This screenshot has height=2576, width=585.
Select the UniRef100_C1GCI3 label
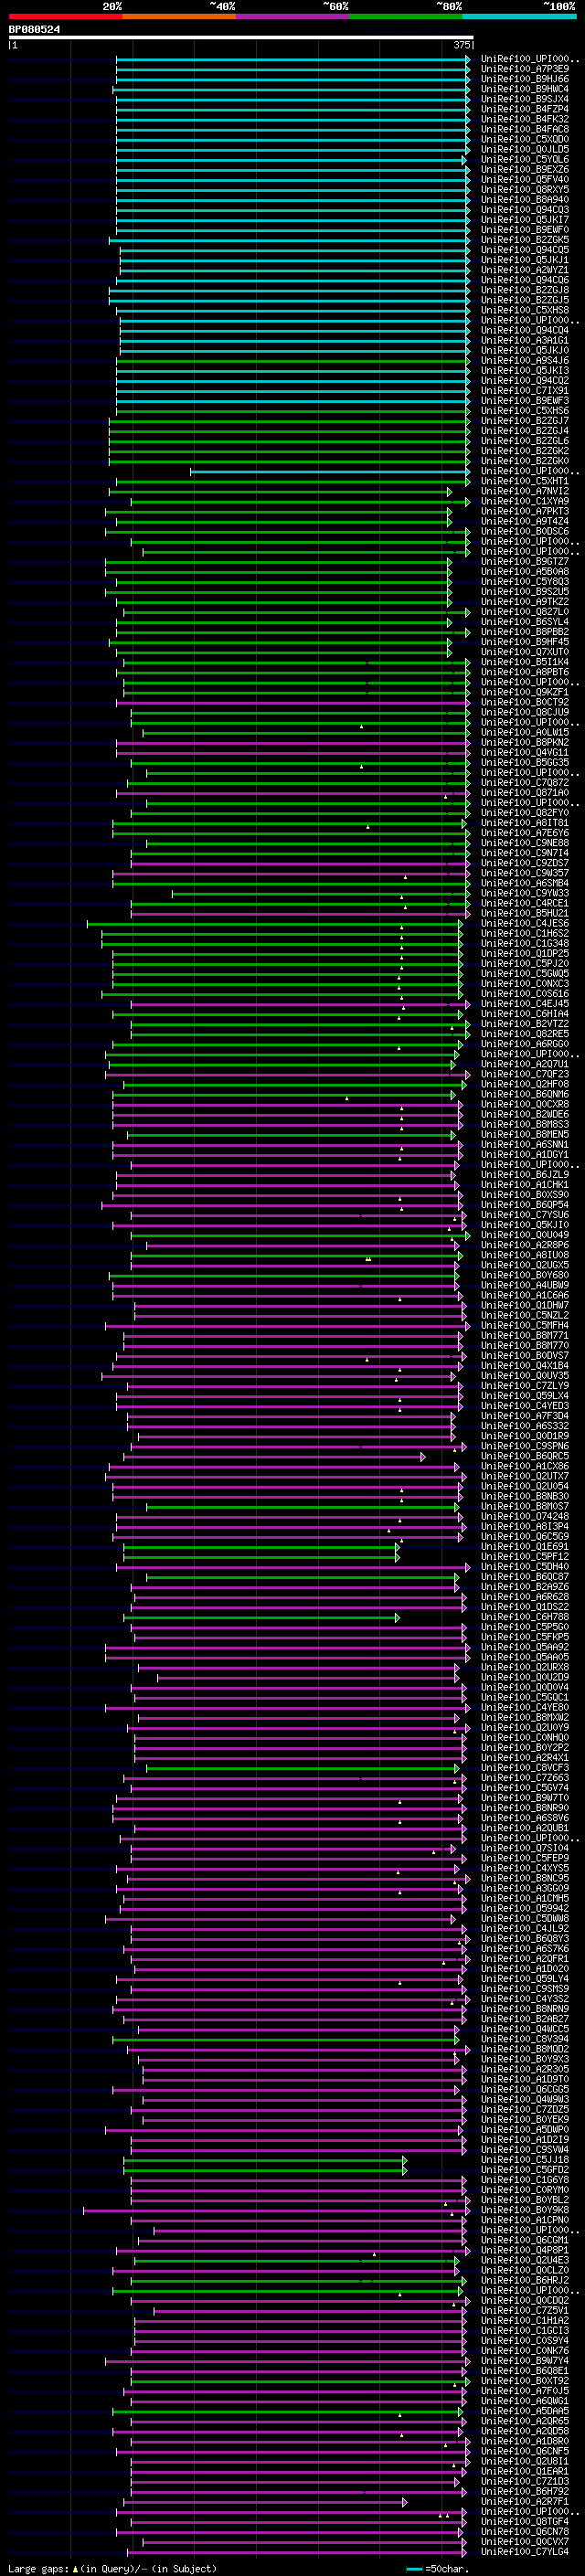(x=525, y=2329)
